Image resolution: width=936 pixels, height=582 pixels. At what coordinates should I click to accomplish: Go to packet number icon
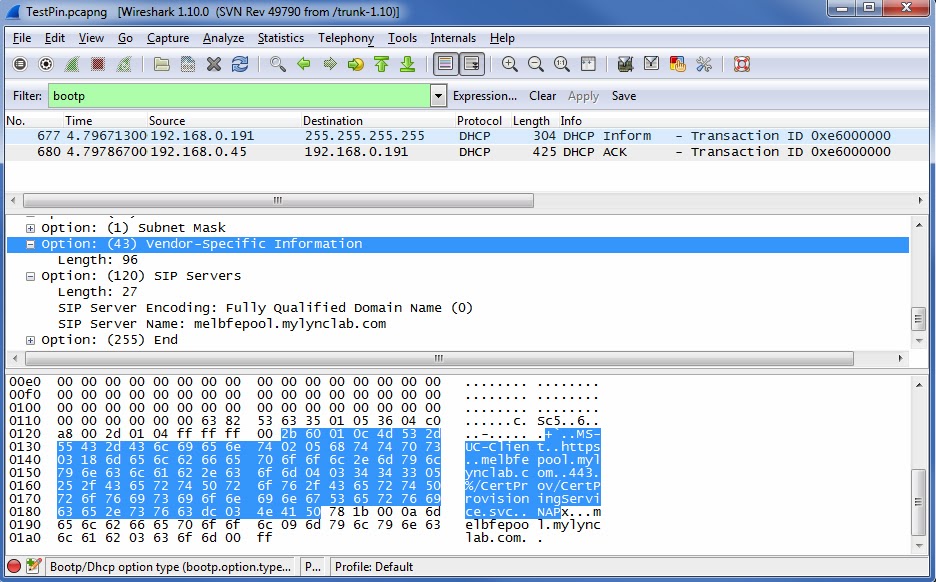pyautogui.click(x=356, y=64)
